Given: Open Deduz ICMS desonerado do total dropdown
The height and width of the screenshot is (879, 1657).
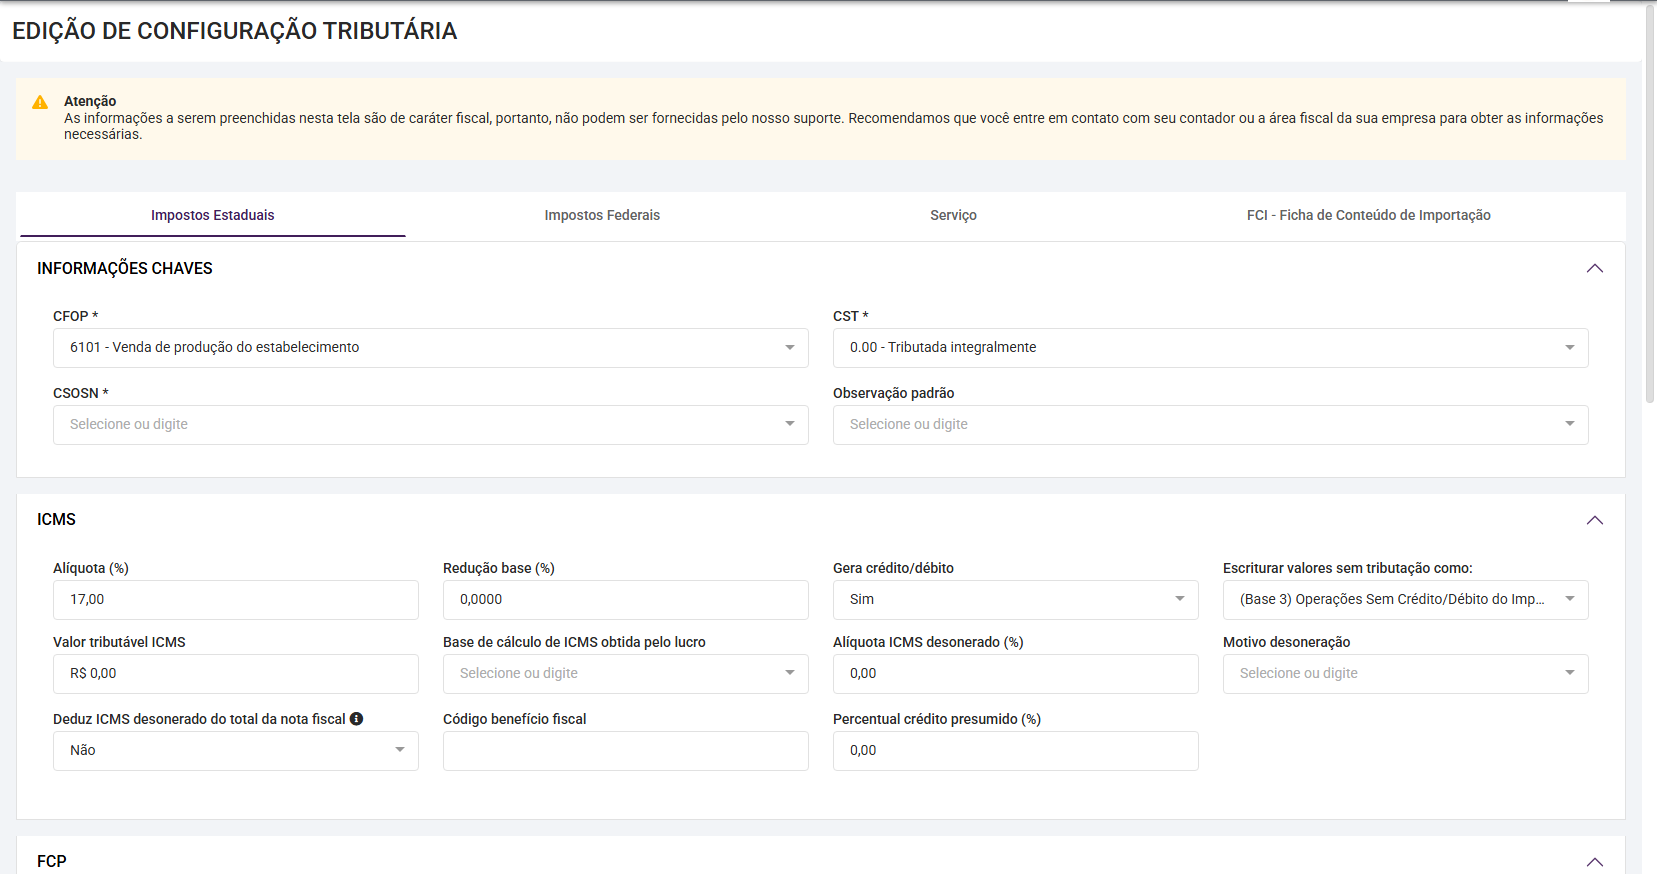Looking at the screenshot, I should (236, 751).
